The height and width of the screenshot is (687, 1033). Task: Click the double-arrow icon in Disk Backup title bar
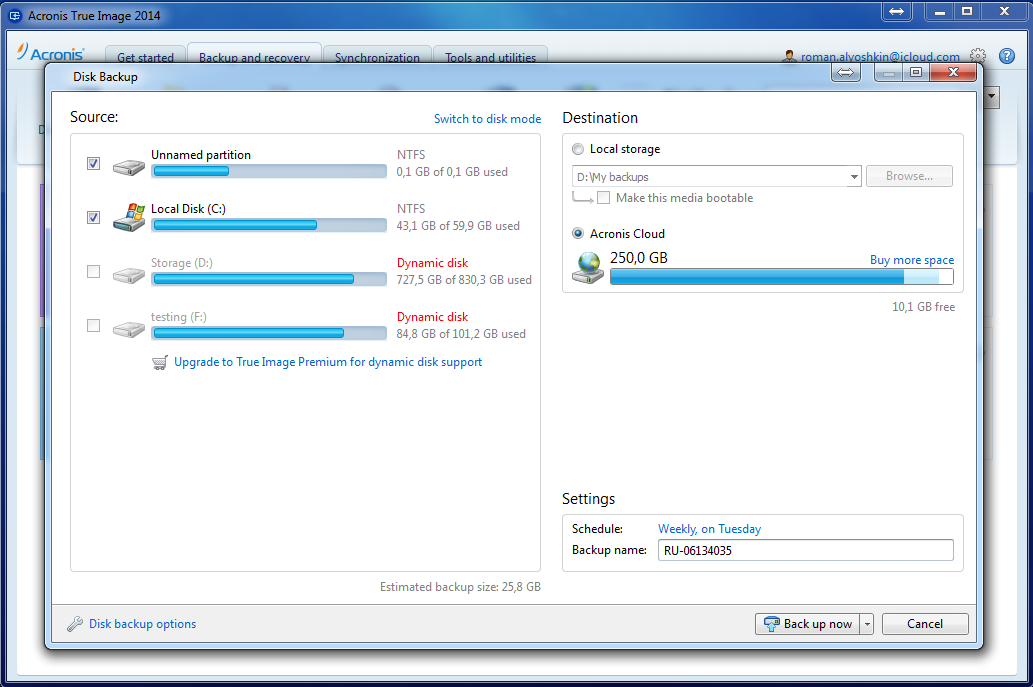pos(846,72)
